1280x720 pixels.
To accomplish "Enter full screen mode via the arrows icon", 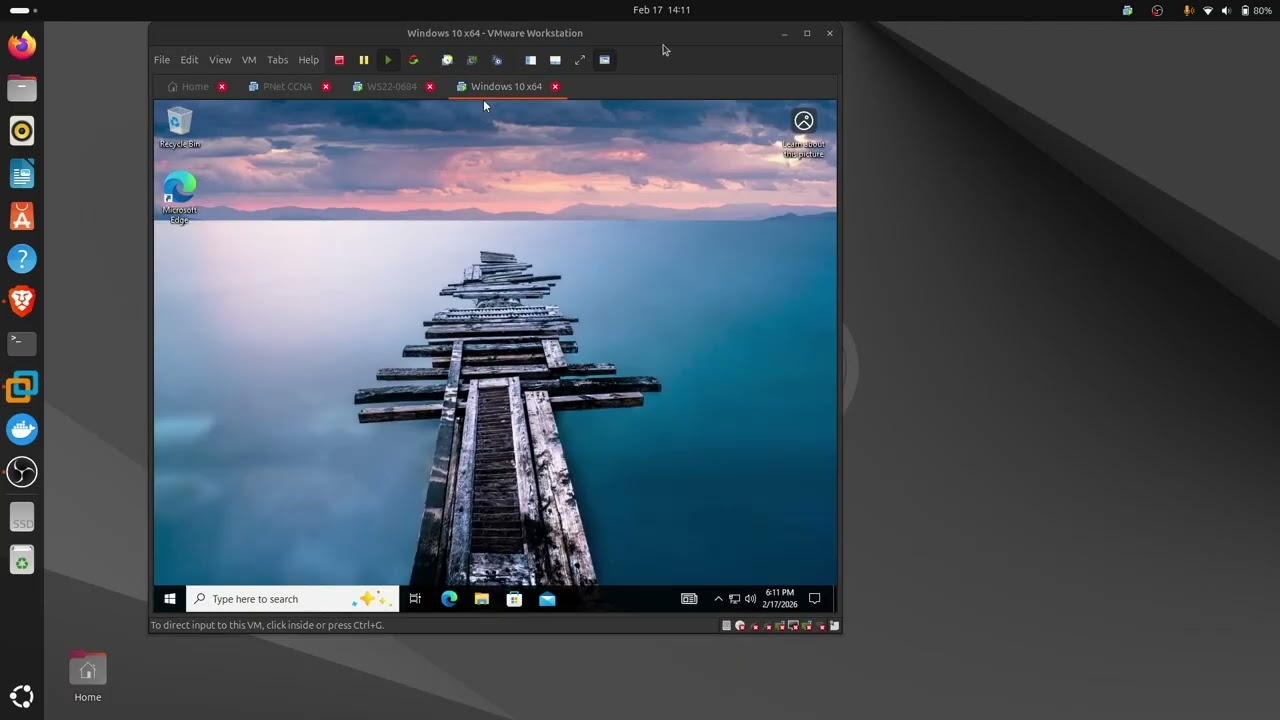I will 580,60.
